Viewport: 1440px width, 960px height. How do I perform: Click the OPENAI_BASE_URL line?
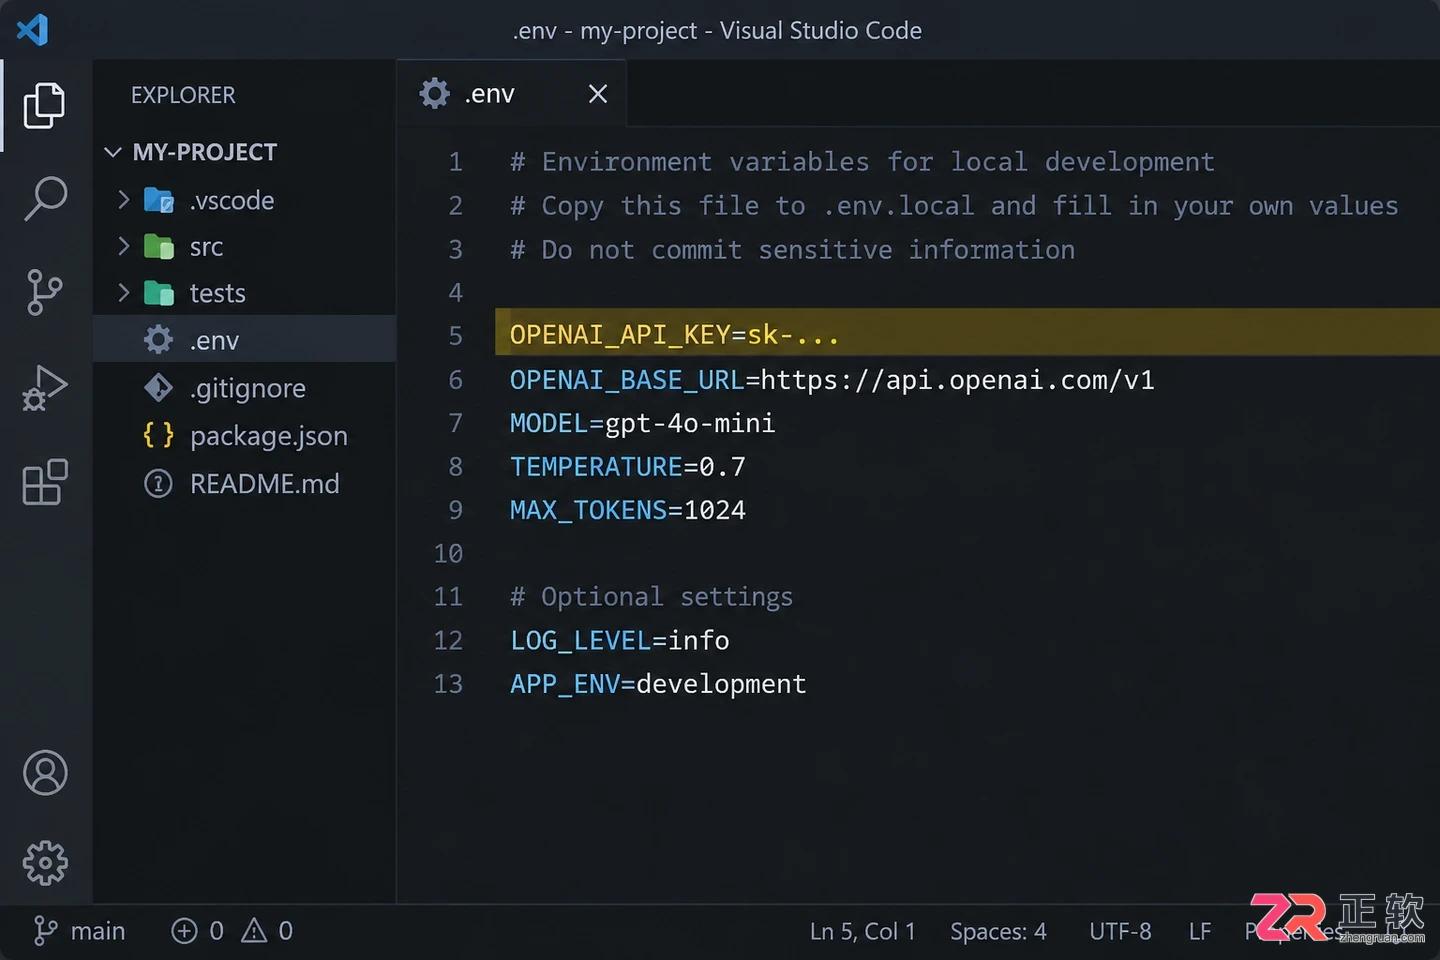(x=832, y=380)
